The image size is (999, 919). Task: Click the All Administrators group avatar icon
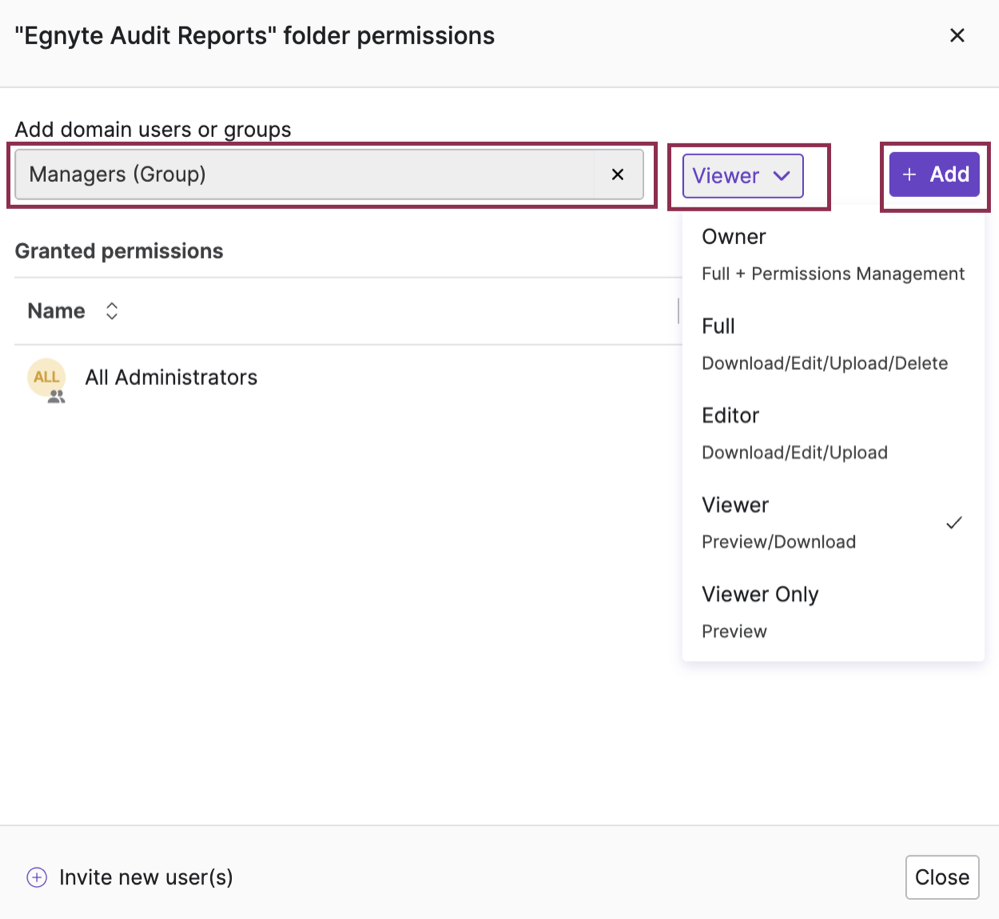[x=46, y=378]
